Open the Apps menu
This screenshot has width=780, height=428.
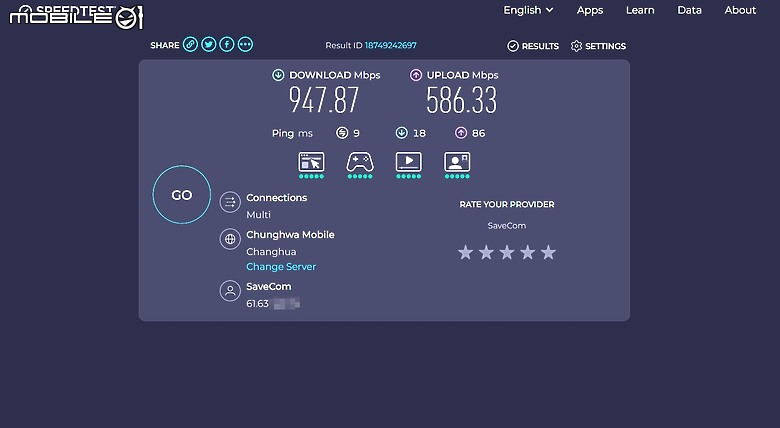tap(590, 10)
